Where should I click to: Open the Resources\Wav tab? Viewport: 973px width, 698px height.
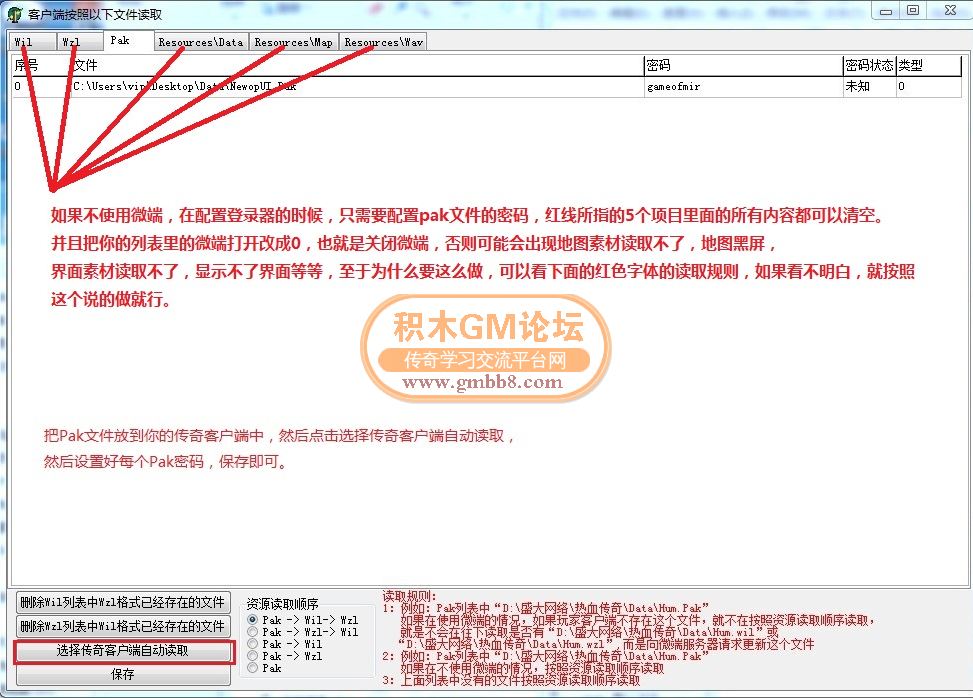tap(383, 42)
